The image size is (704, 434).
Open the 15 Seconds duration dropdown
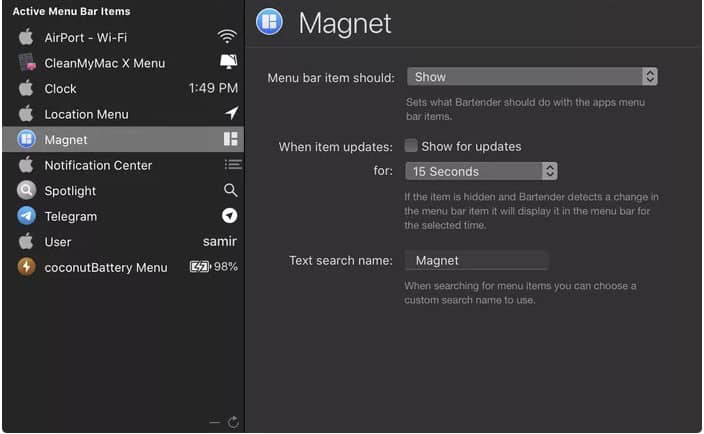pos(481,171)
